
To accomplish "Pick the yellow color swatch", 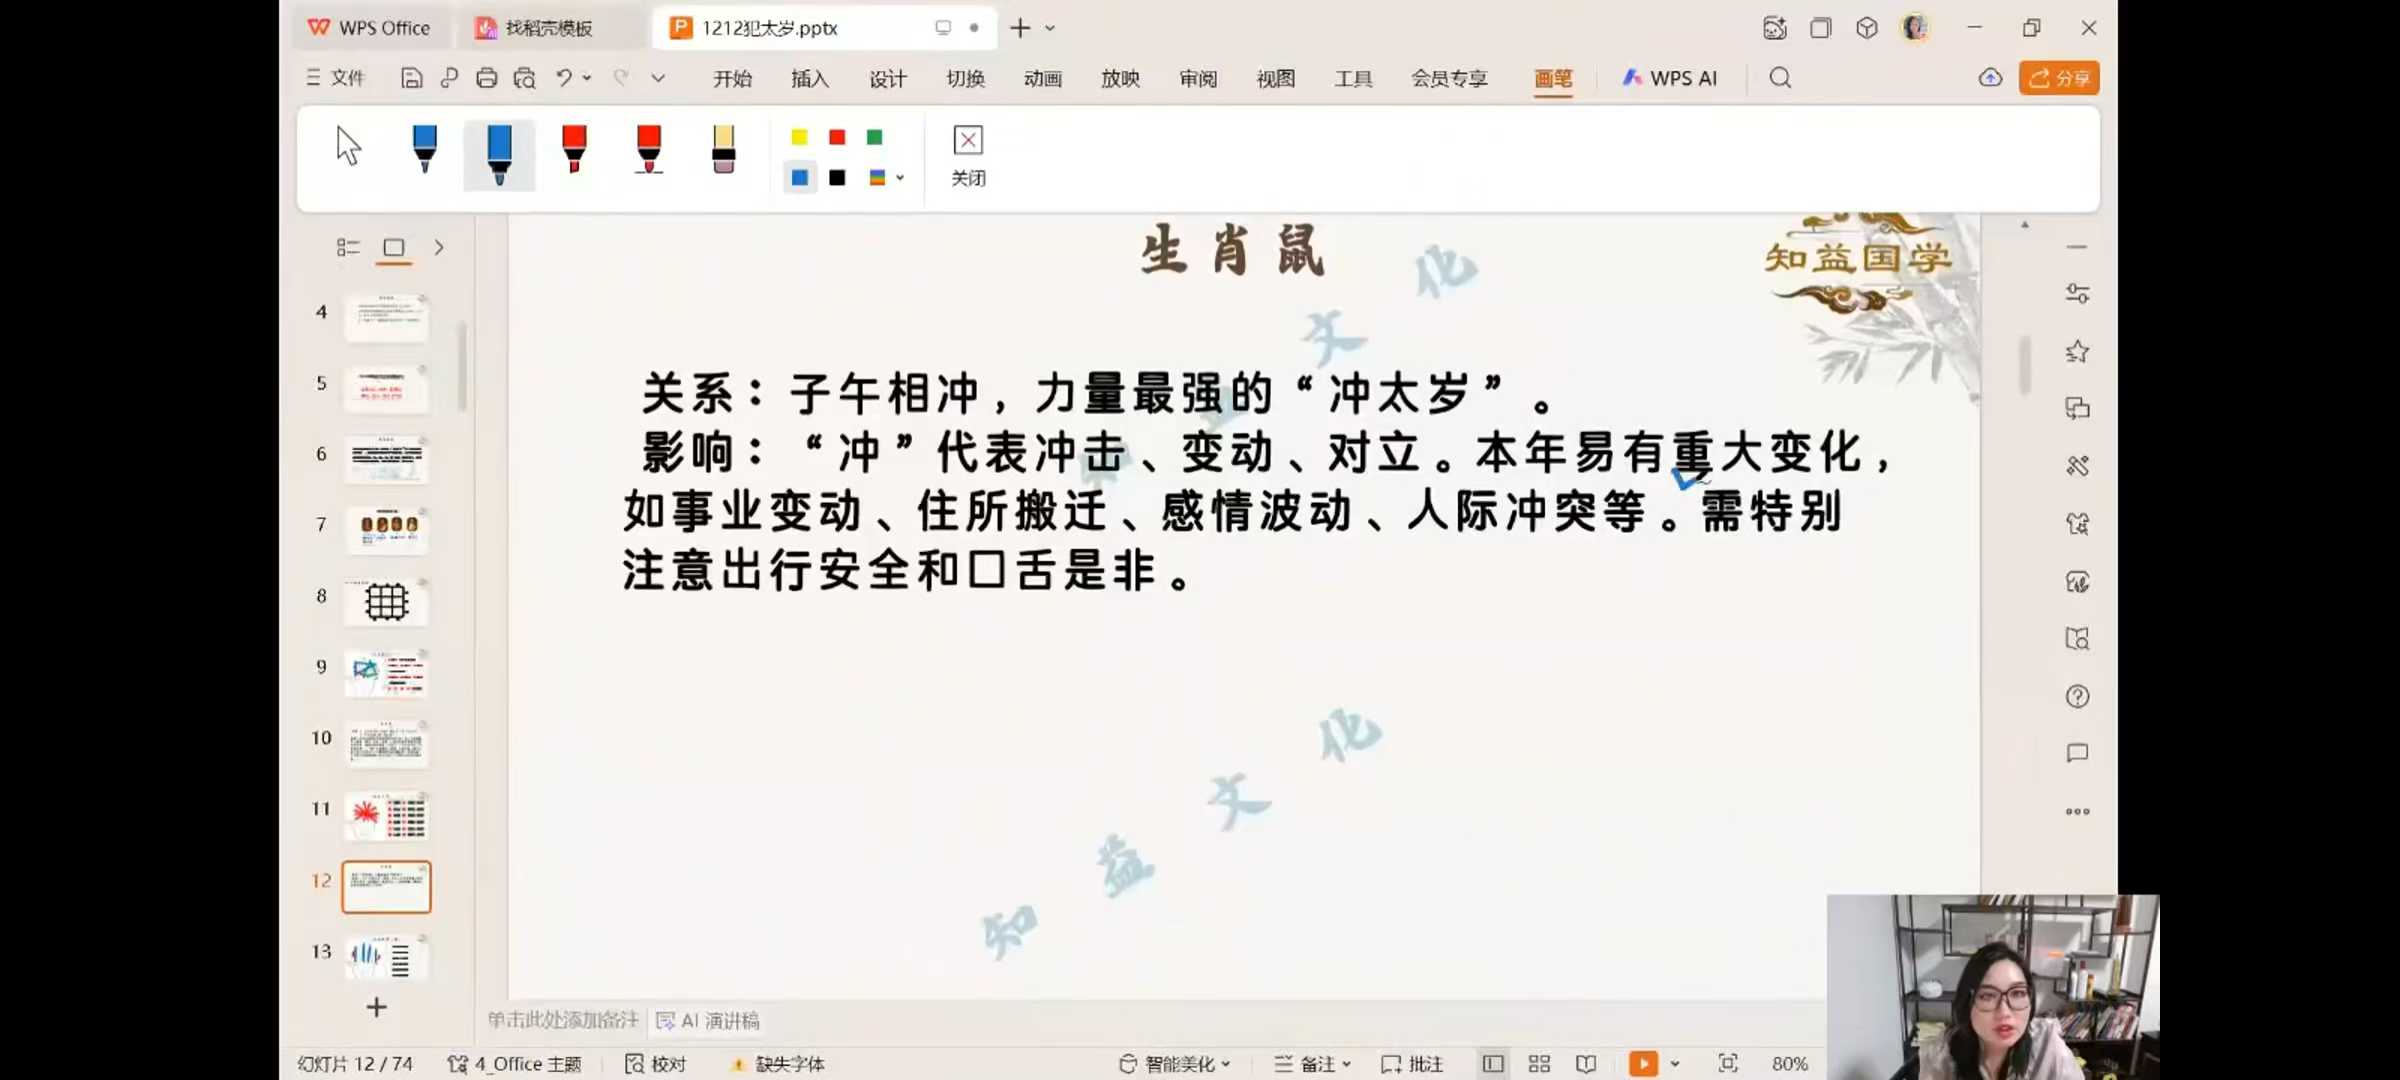I will tap(799, 137).
